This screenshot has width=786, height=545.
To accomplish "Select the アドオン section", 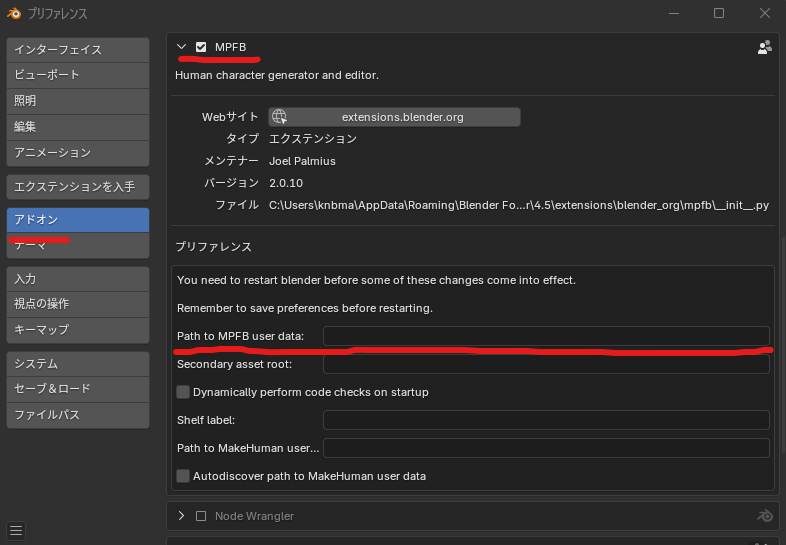I will (78, 220).
